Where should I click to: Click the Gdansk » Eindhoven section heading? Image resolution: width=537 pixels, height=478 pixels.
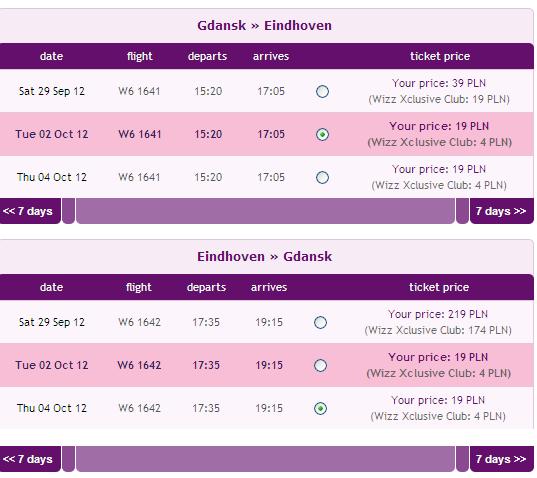click(x=264, y=26)
